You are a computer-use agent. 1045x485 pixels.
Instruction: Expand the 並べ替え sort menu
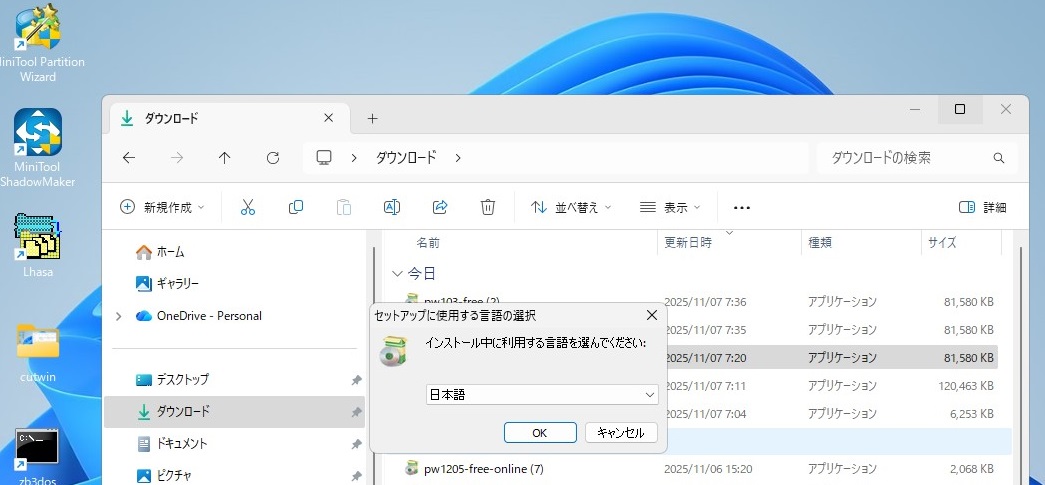571,207
